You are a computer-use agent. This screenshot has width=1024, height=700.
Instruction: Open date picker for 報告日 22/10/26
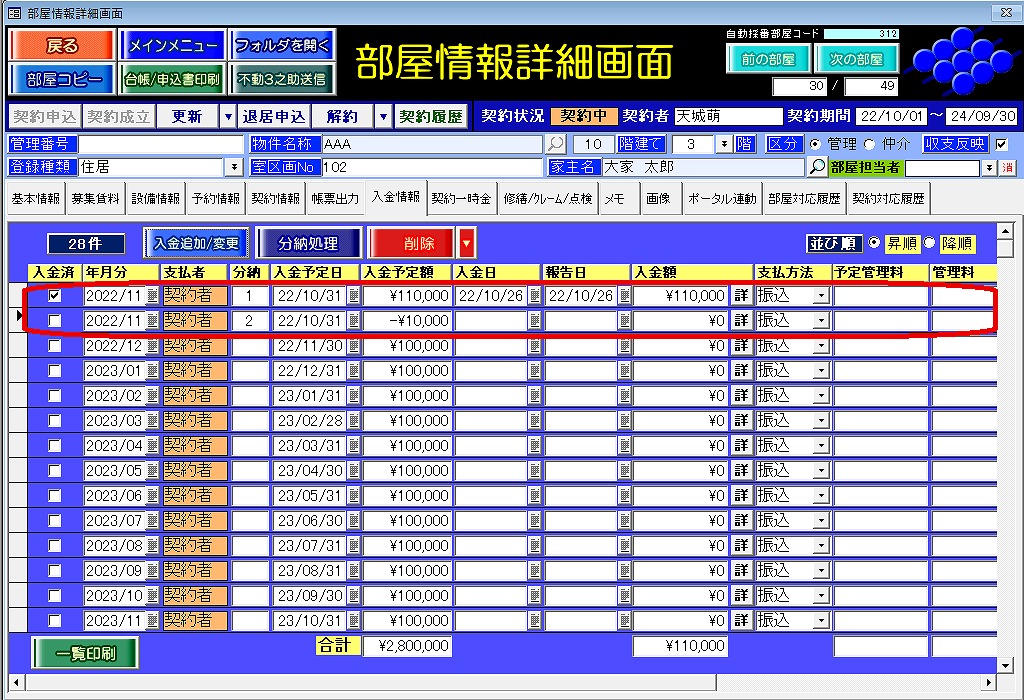624,296
